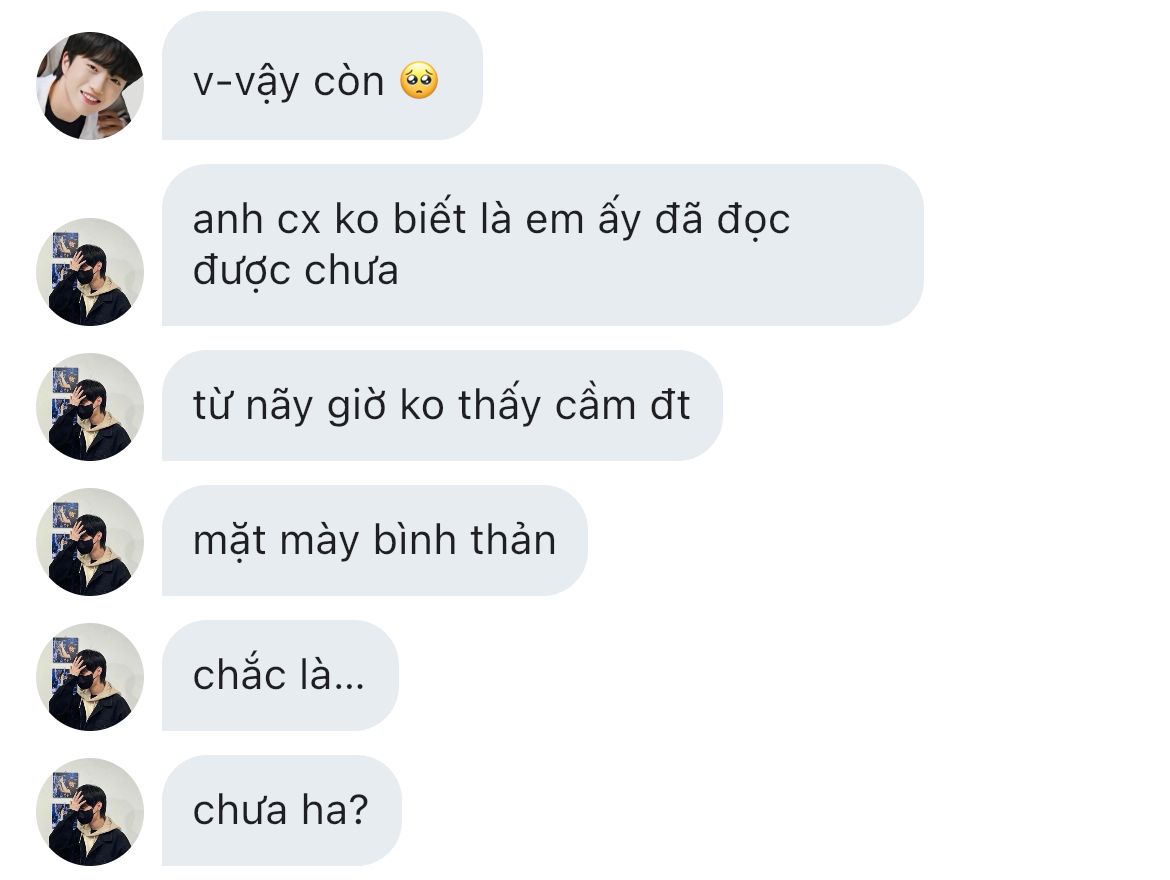Select the 'chắc là...' message bubble
The height and width of the screenshot is (880, 1170).
coord(280,675)
